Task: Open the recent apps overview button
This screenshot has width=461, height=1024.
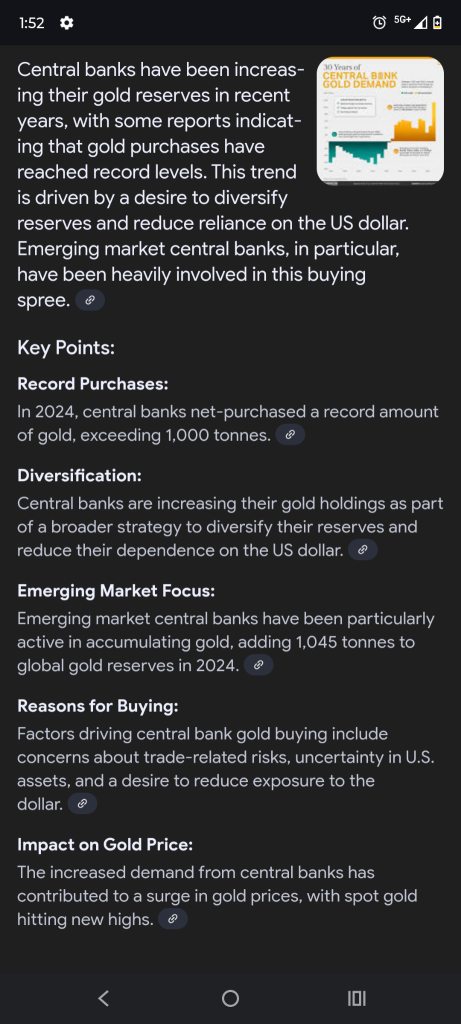Action: 357,998
